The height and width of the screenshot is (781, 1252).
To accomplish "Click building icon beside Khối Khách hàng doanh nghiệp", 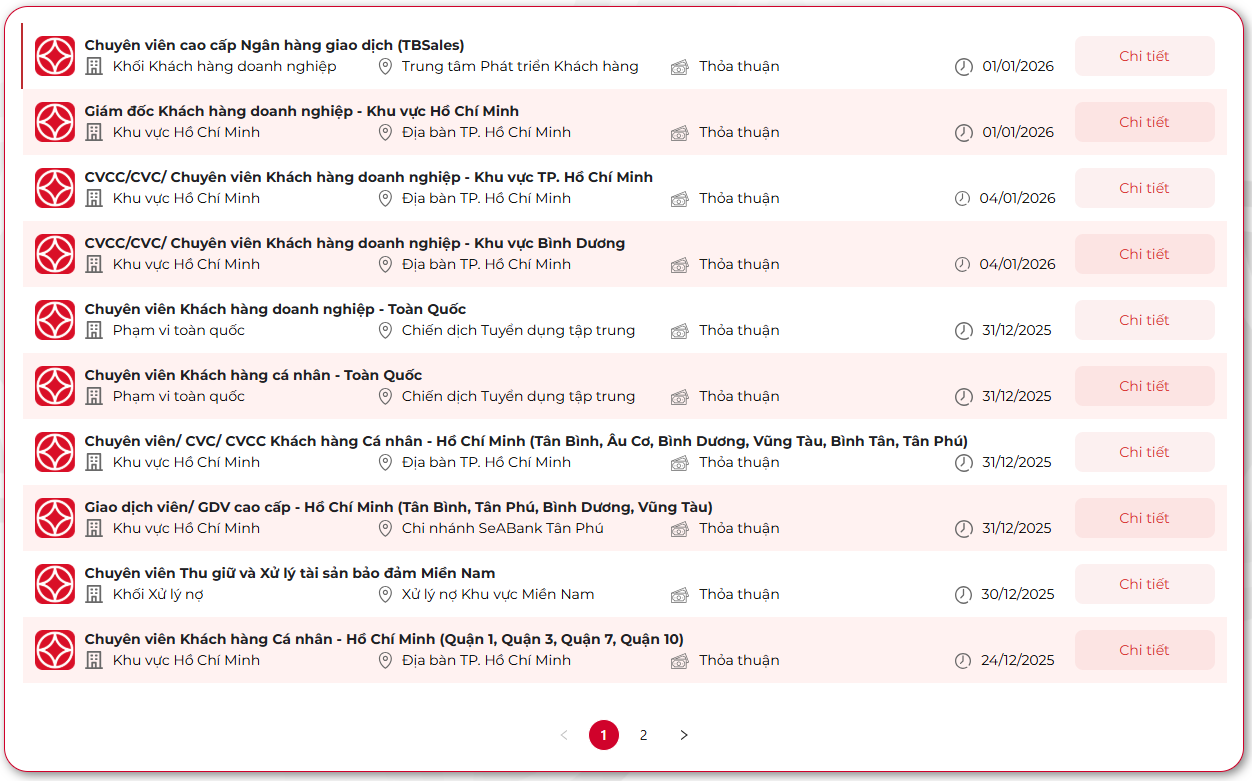I will coord(94,66).
